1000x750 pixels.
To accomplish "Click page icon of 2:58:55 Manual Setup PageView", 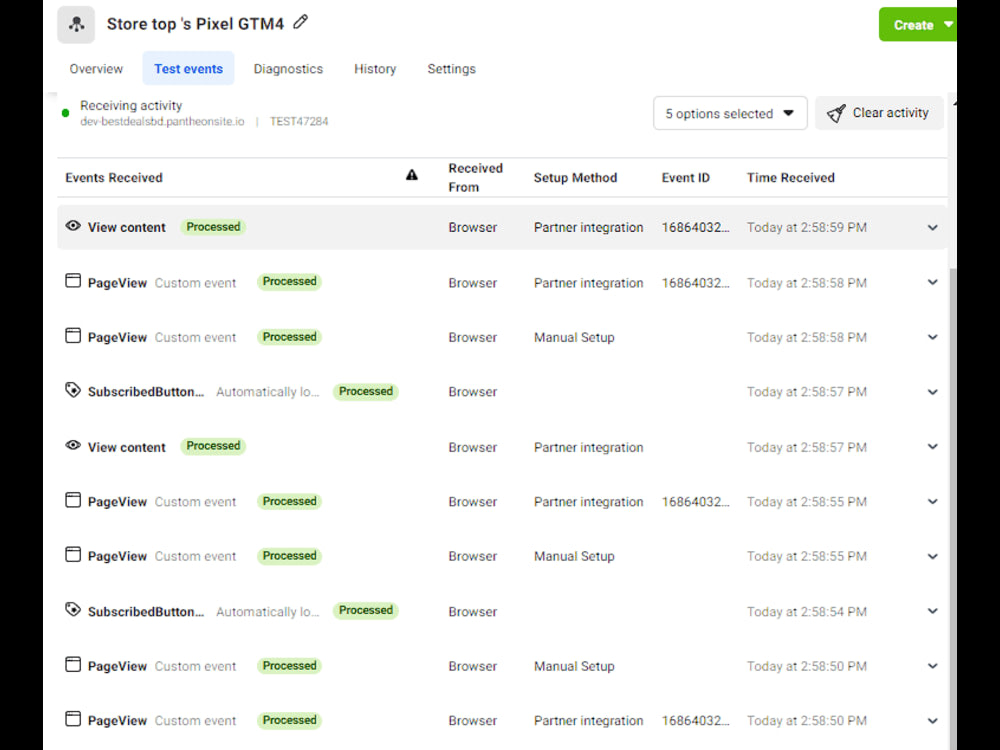I will tap(73, 555).
